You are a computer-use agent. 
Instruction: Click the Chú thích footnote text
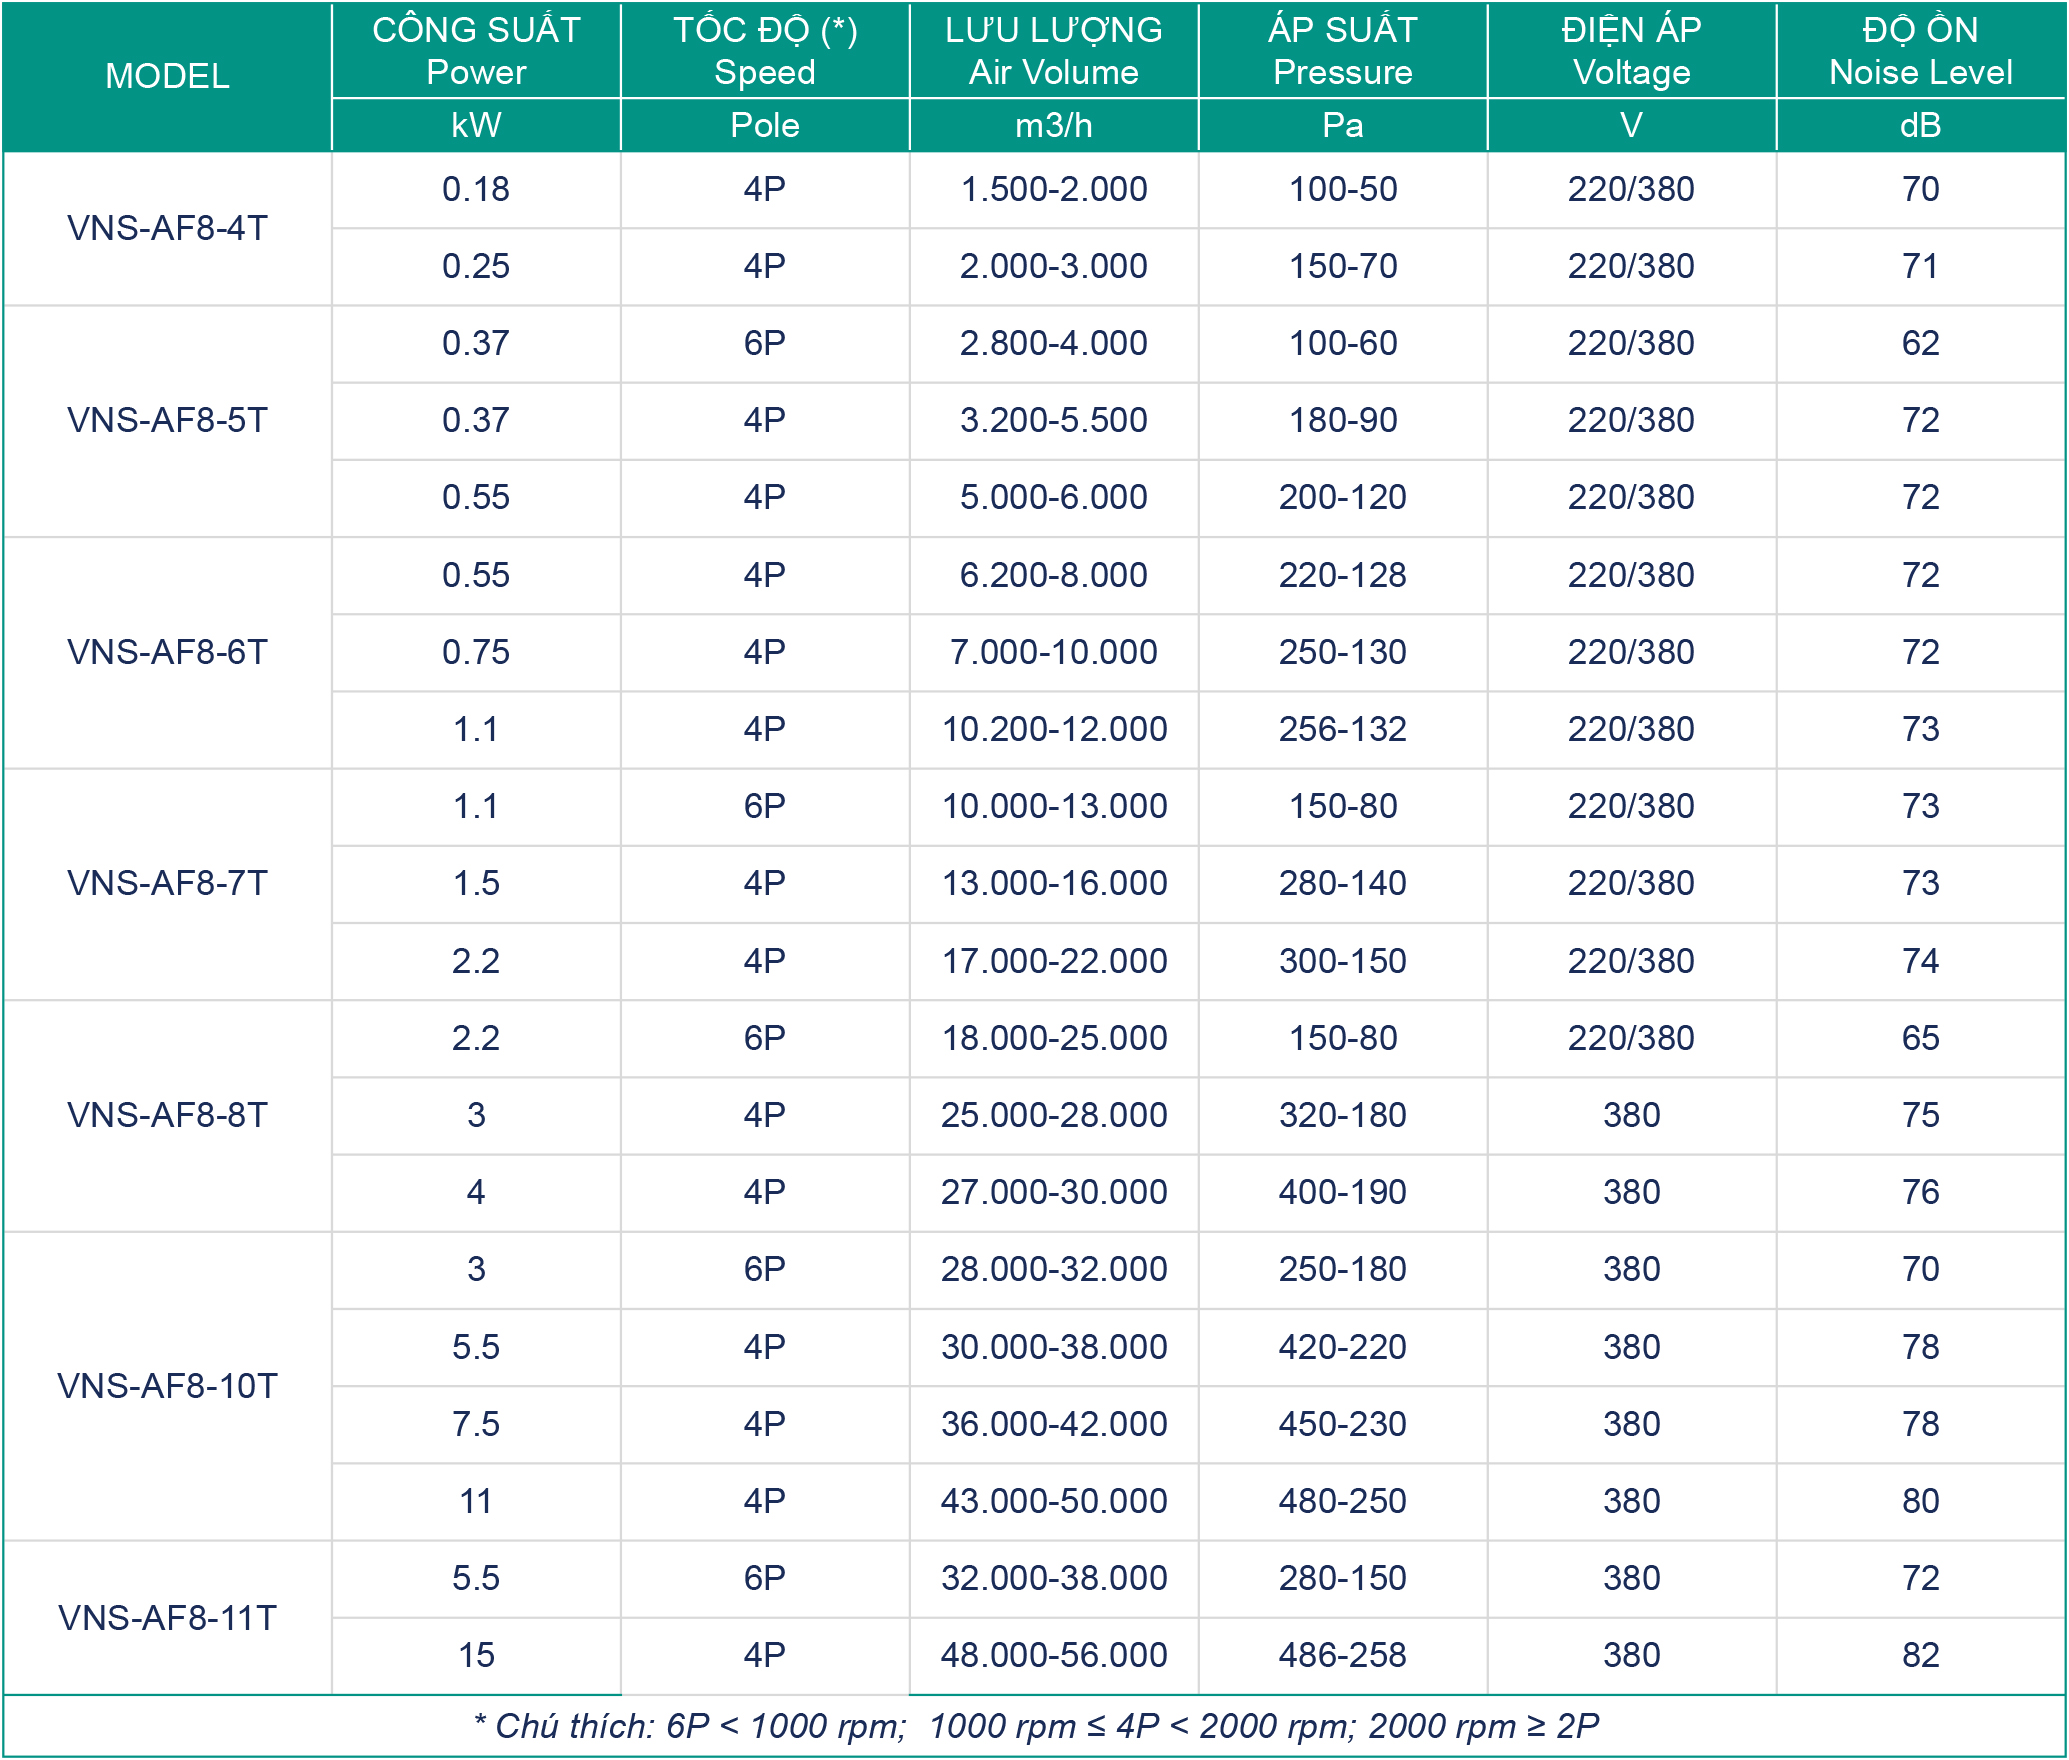pyautogui.click(x=1035, y=1726)
